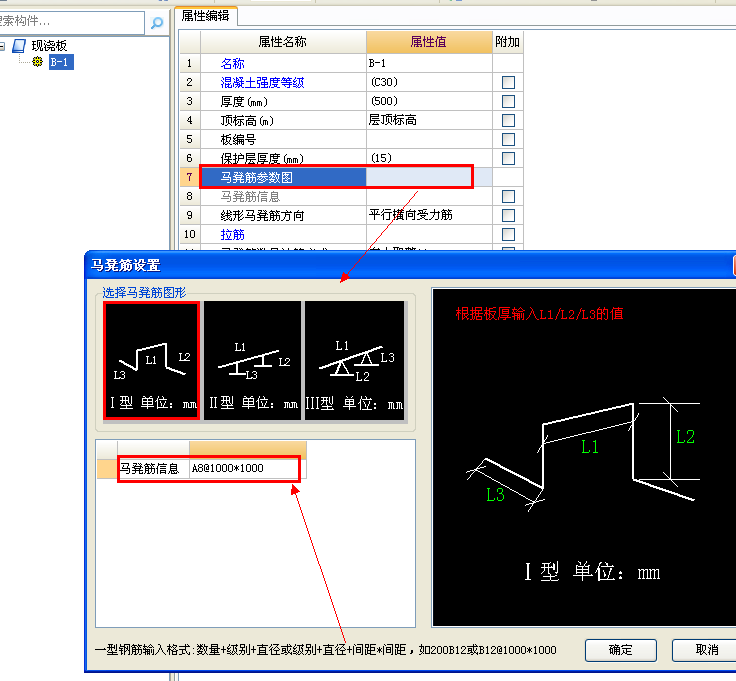Viewport: 736px width, 681px height.
Task: Tick the 顶标高(m) 附加 checkbox
Action: pyautogui.click(x=508, y=121)
